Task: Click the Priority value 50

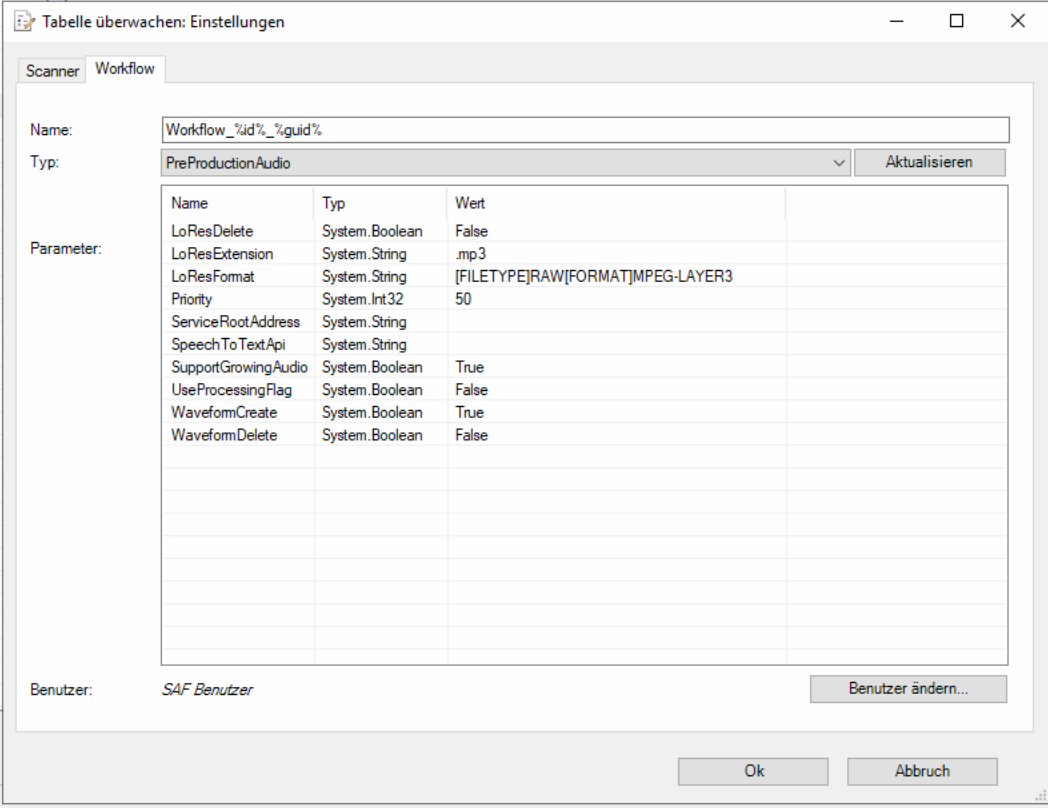Action: 463,299
